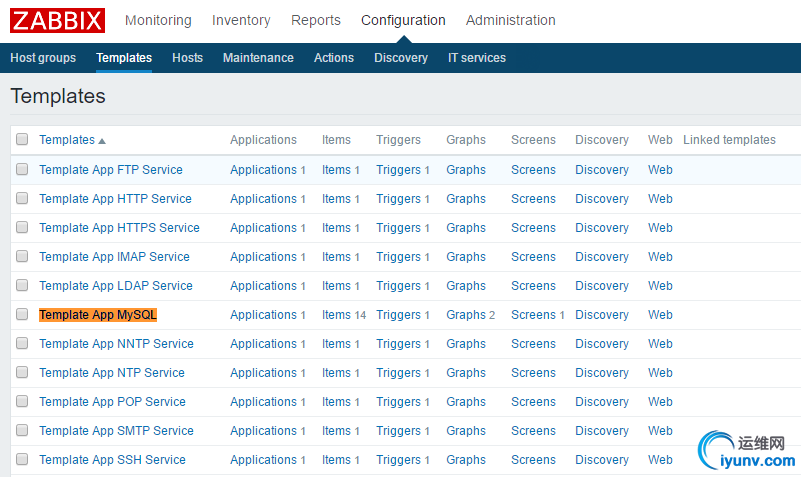Open Web for Template App MySQL

click(660, 315)
